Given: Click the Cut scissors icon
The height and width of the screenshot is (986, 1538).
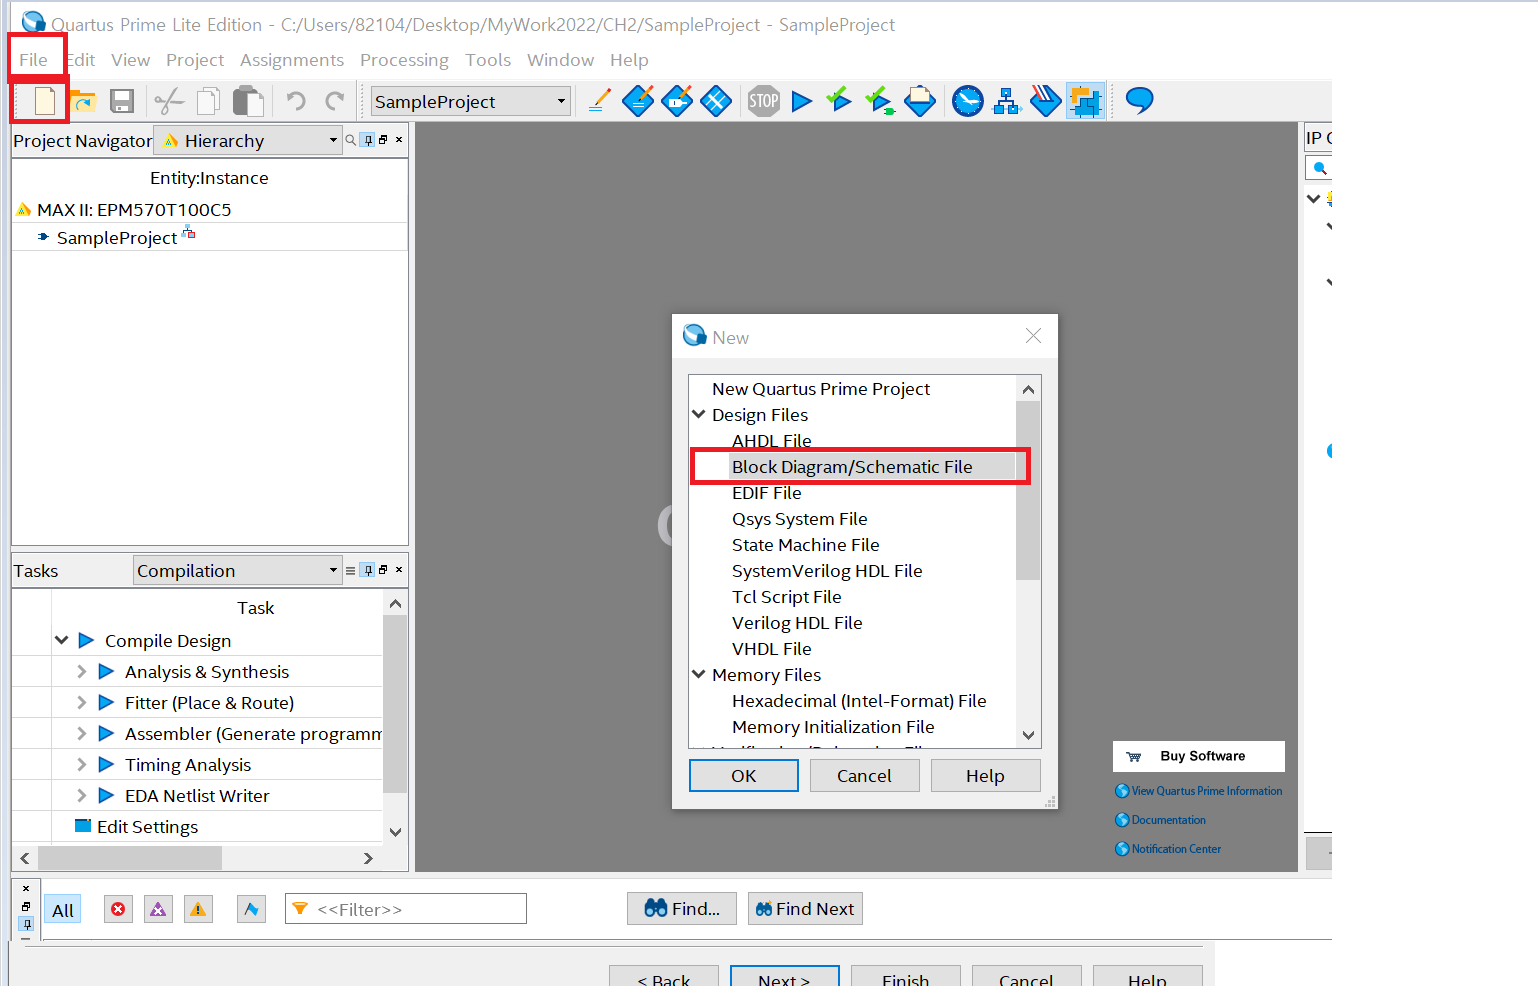Looking at the screenshot, I should (170, 101).
